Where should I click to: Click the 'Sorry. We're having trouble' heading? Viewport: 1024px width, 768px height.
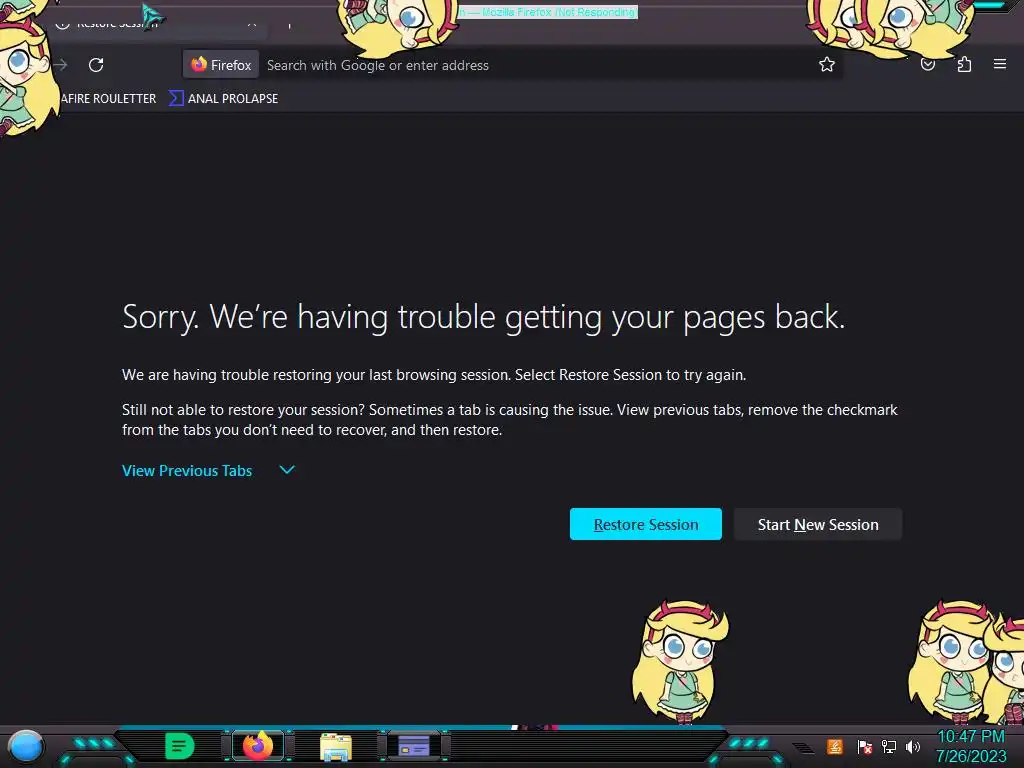pyautogui.click(x=483, y=317)
